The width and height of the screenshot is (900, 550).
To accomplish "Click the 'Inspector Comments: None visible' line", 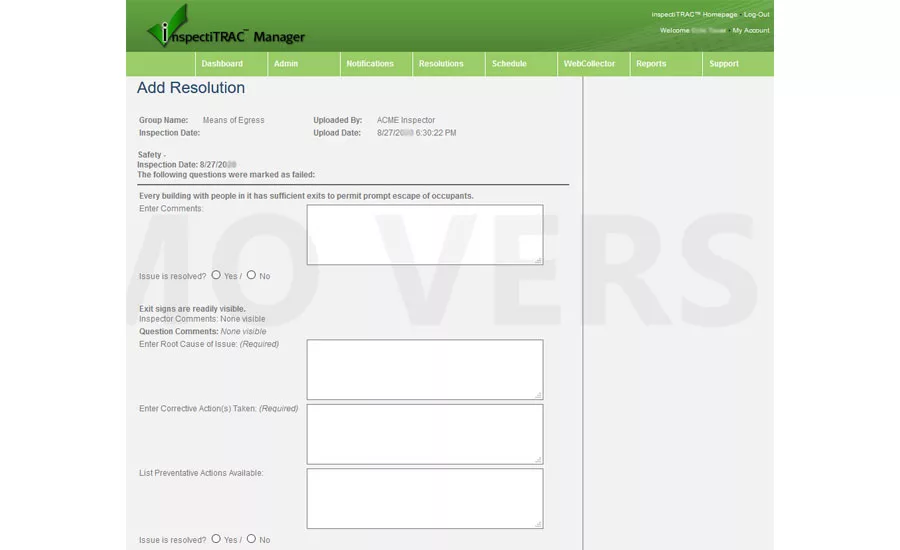I will pos(202,319).
